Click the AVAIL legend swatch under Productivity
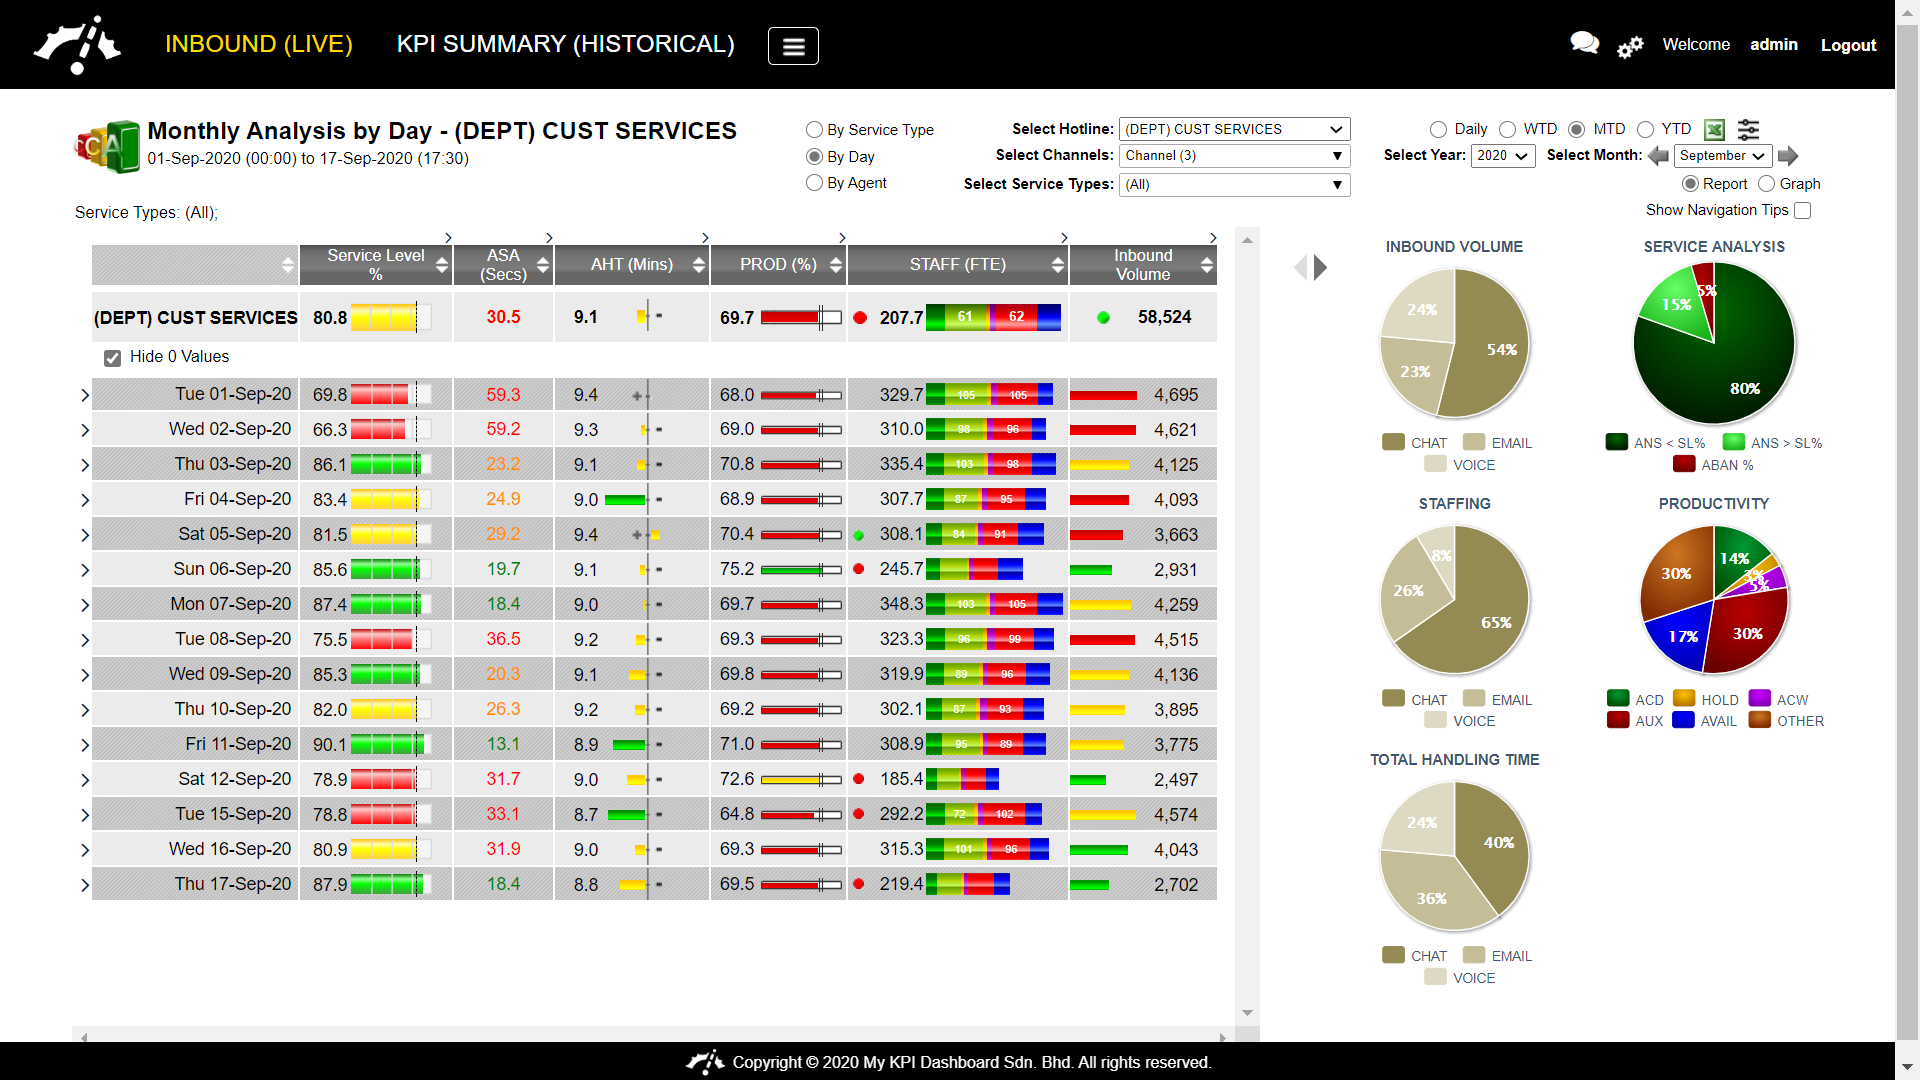This screenshot has height=1080, width=1920. coord(1683,720)
